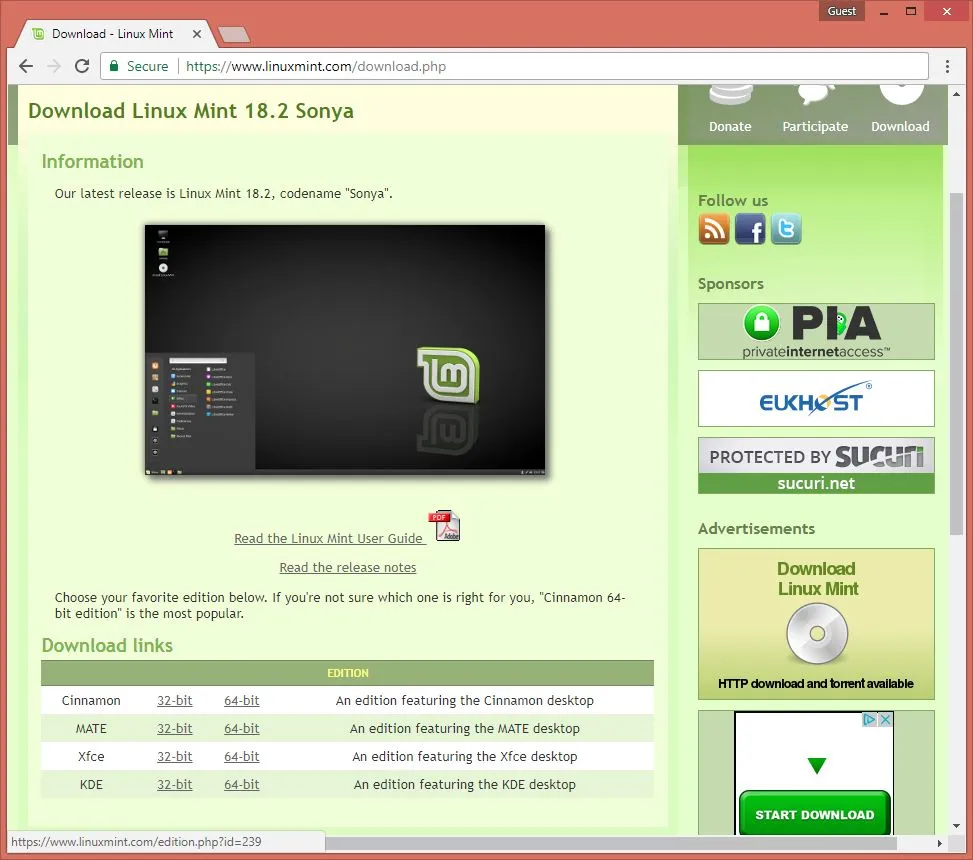Click the Facebook follow icon

tap(750, 229)
